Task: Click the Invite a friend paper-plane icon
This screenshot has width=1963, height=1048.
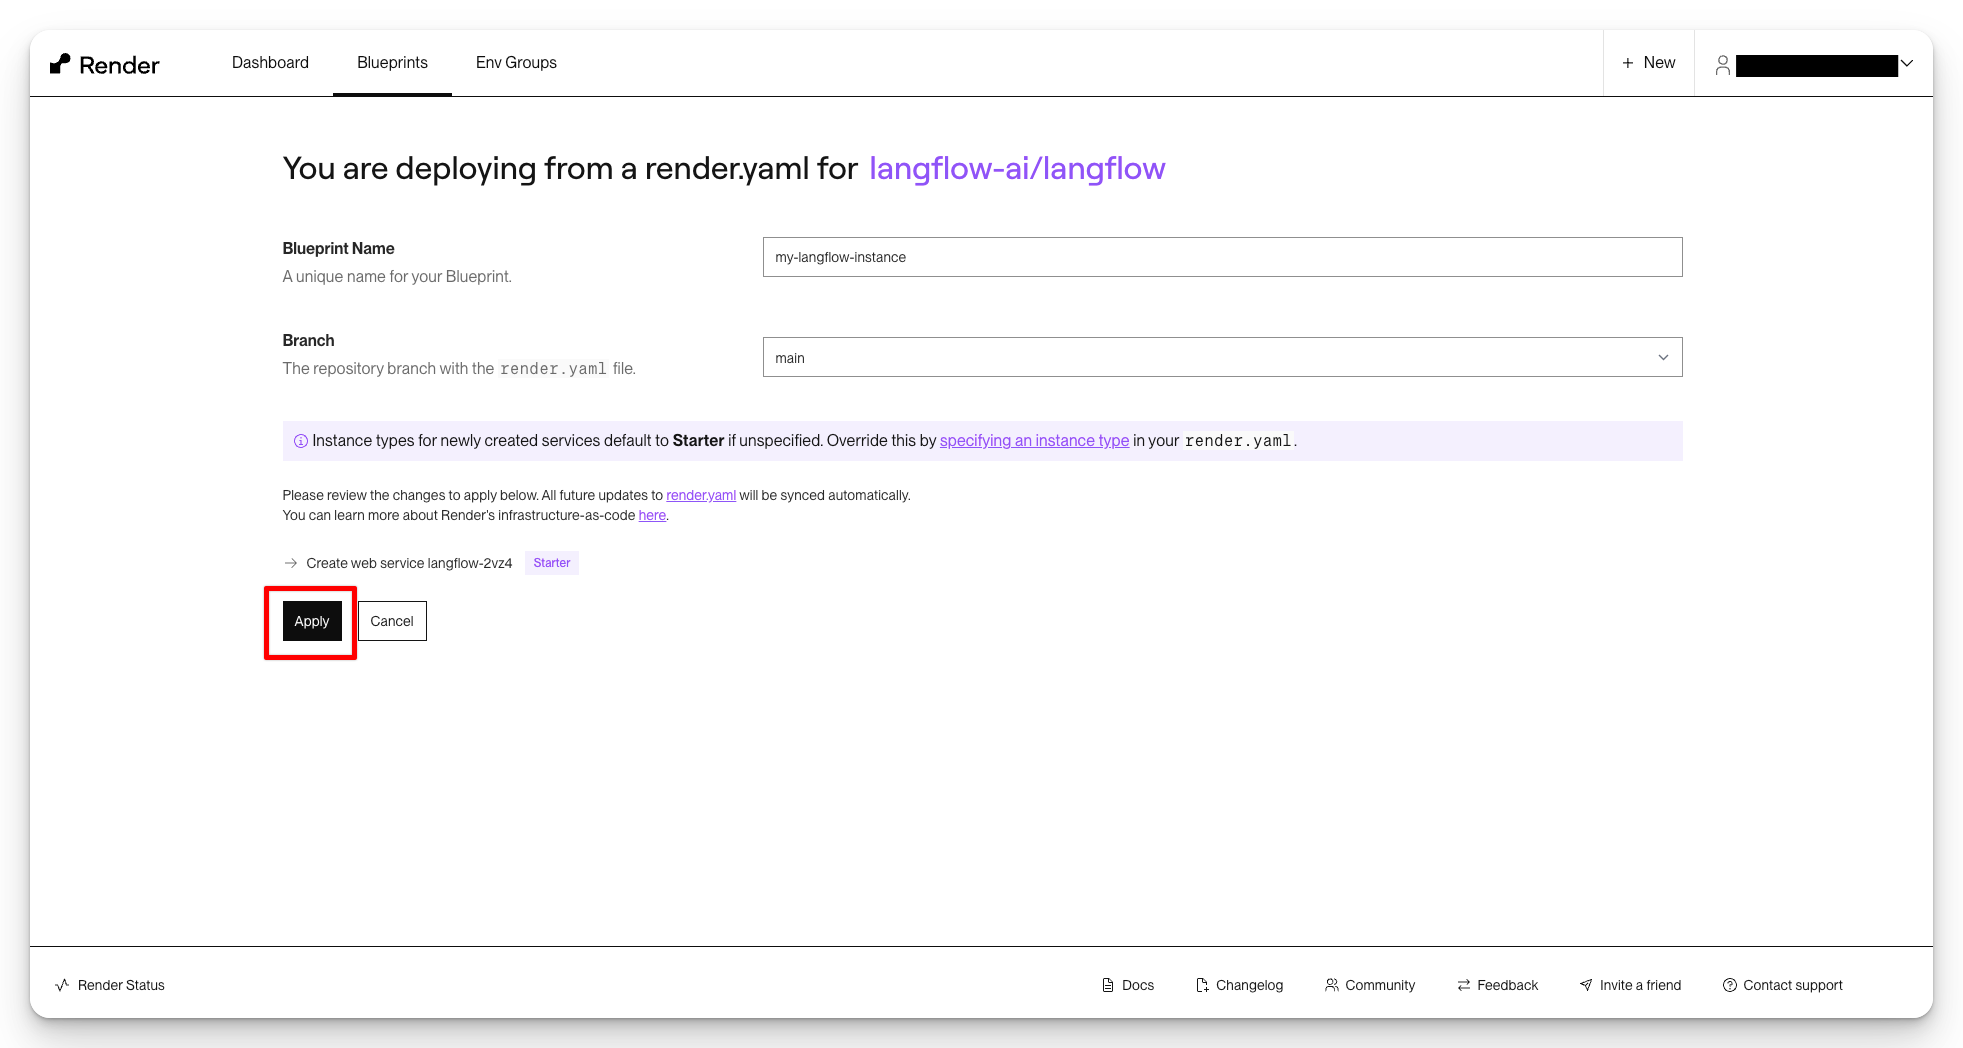Action: click(1586, 985)
